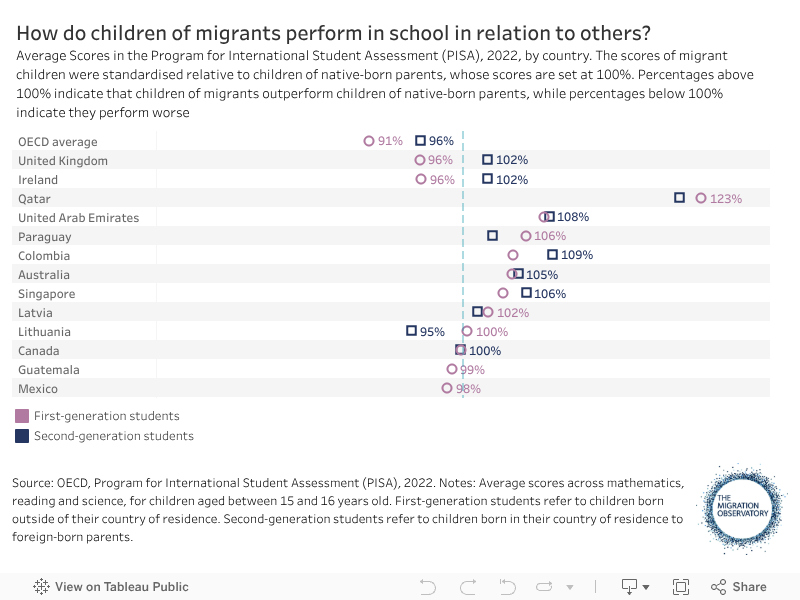Enter full screen mode
800x600 pixels.
point(681,587)
